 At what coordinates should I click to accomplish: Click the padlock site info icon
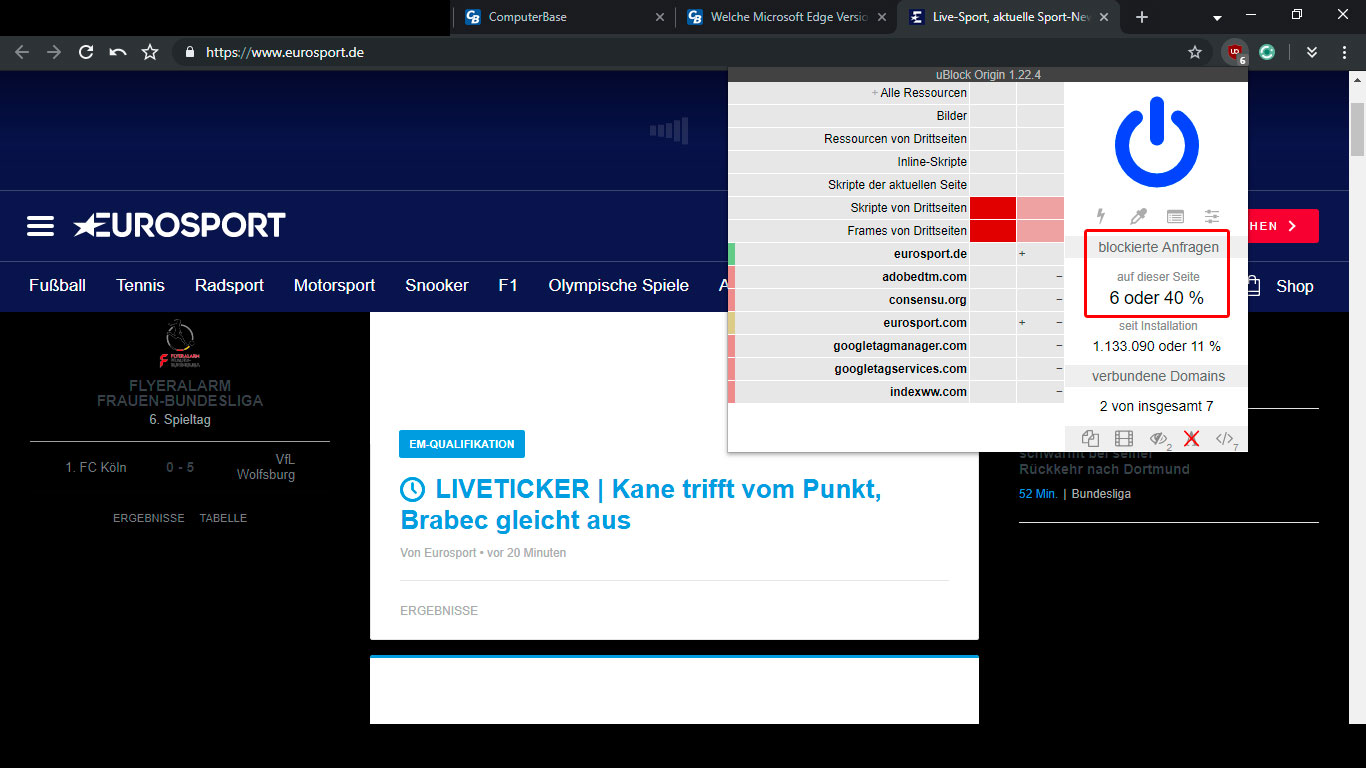(x=190, y=52)
